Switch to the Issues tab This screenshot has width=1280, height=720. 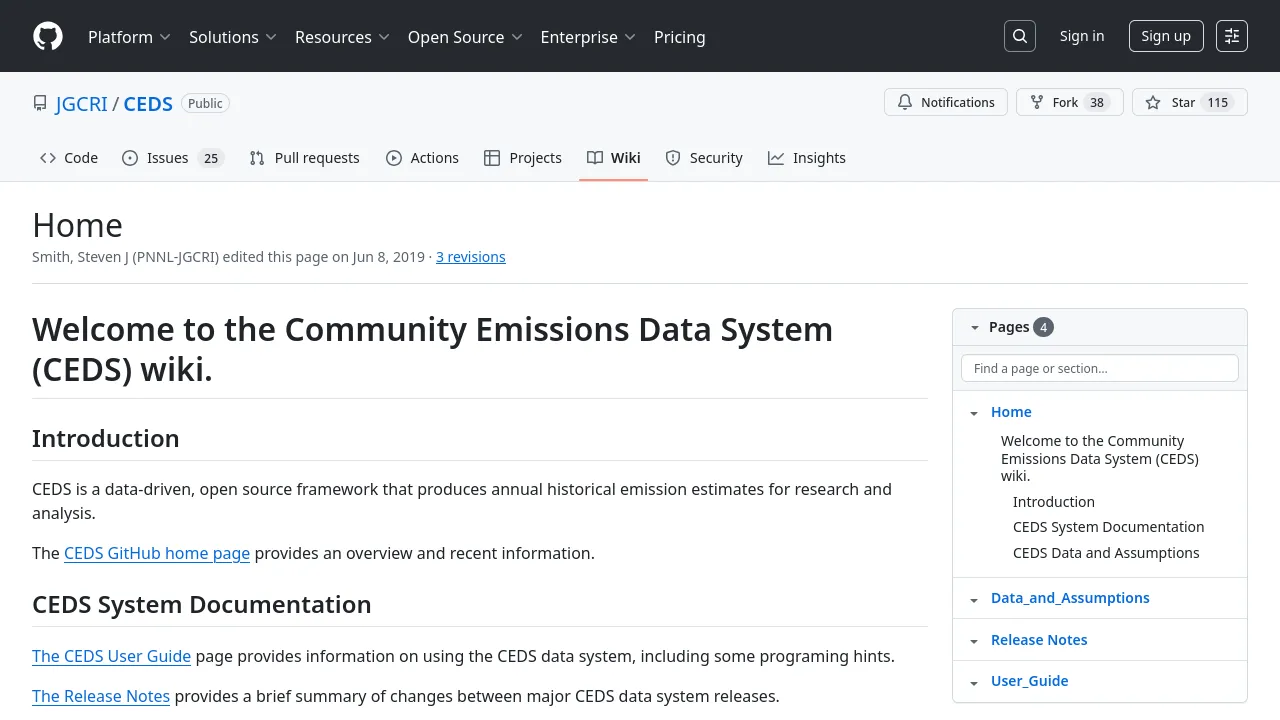click(167, 157)
